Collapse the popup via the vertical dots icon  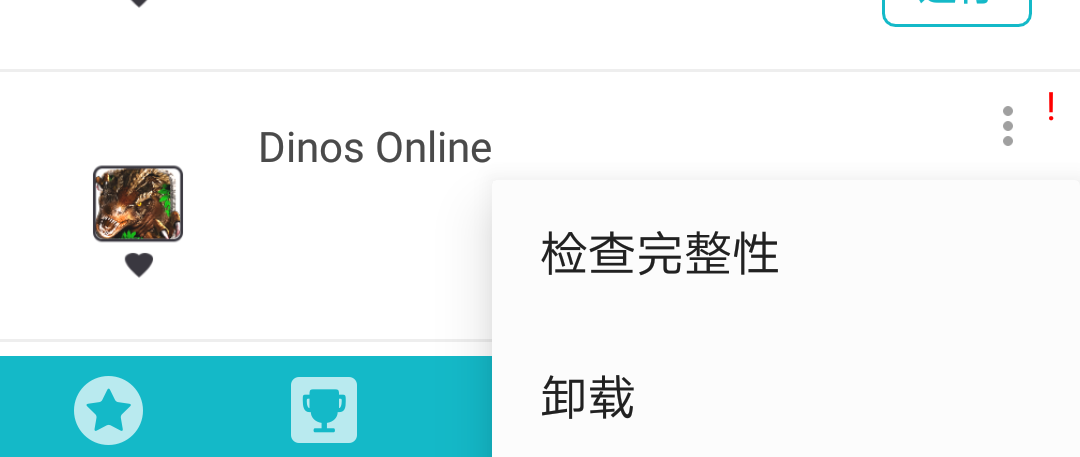click(x=1008, y=126)
